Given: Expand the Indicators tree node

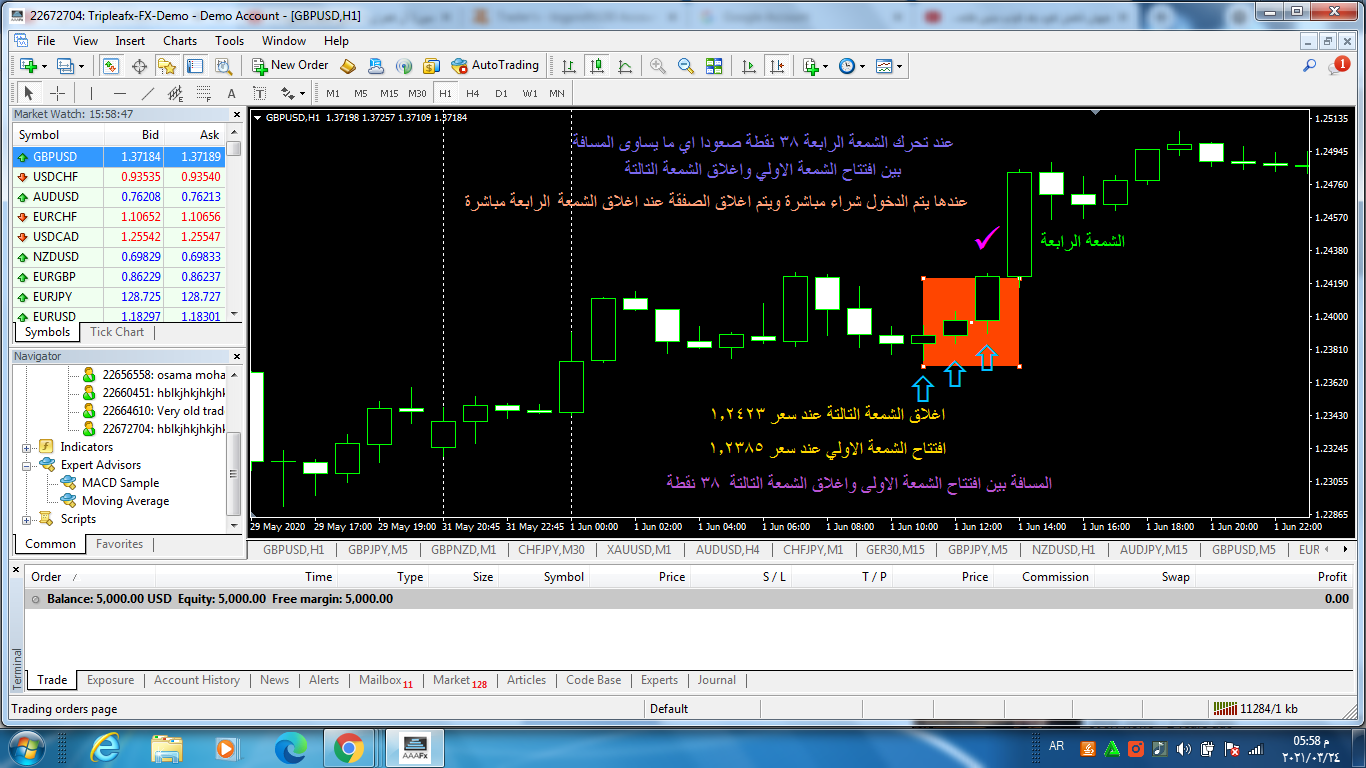Looking at the screenshot, I should coord(27,447).
